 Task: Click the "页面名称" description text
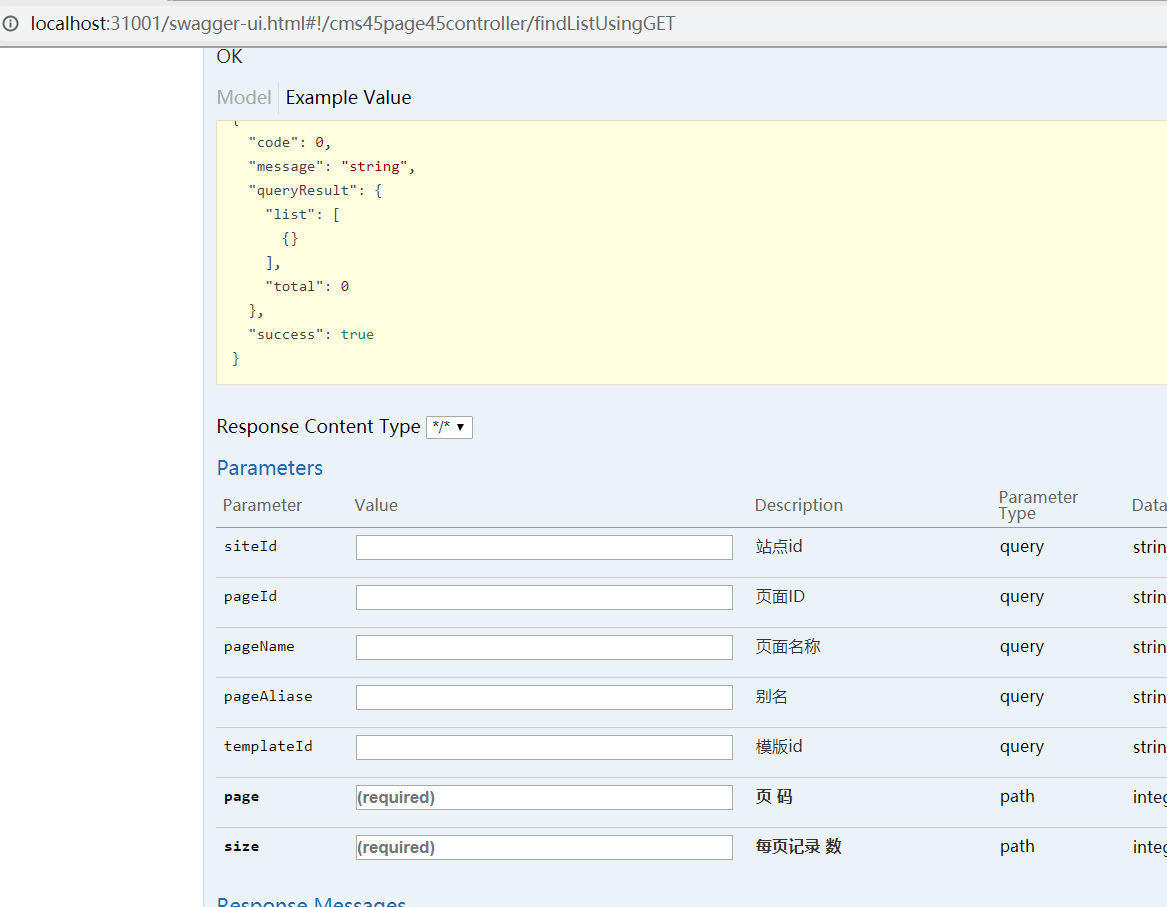[787, 647]
